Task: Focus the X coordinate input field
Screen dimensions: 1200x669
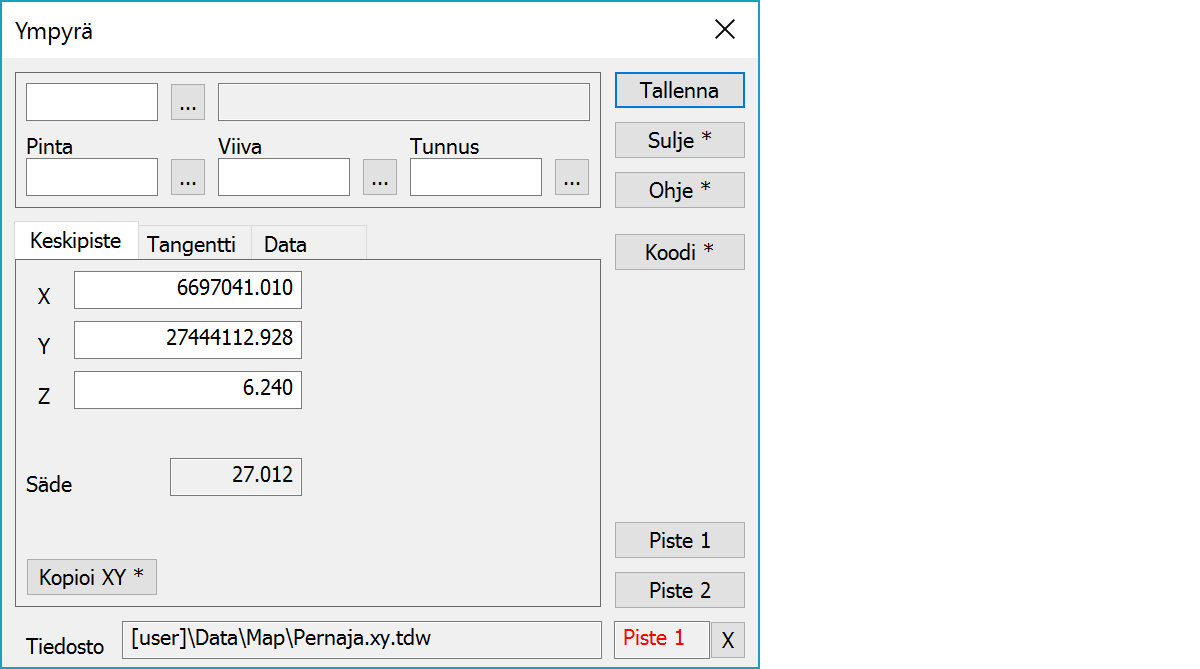Action: click(188, 290)
